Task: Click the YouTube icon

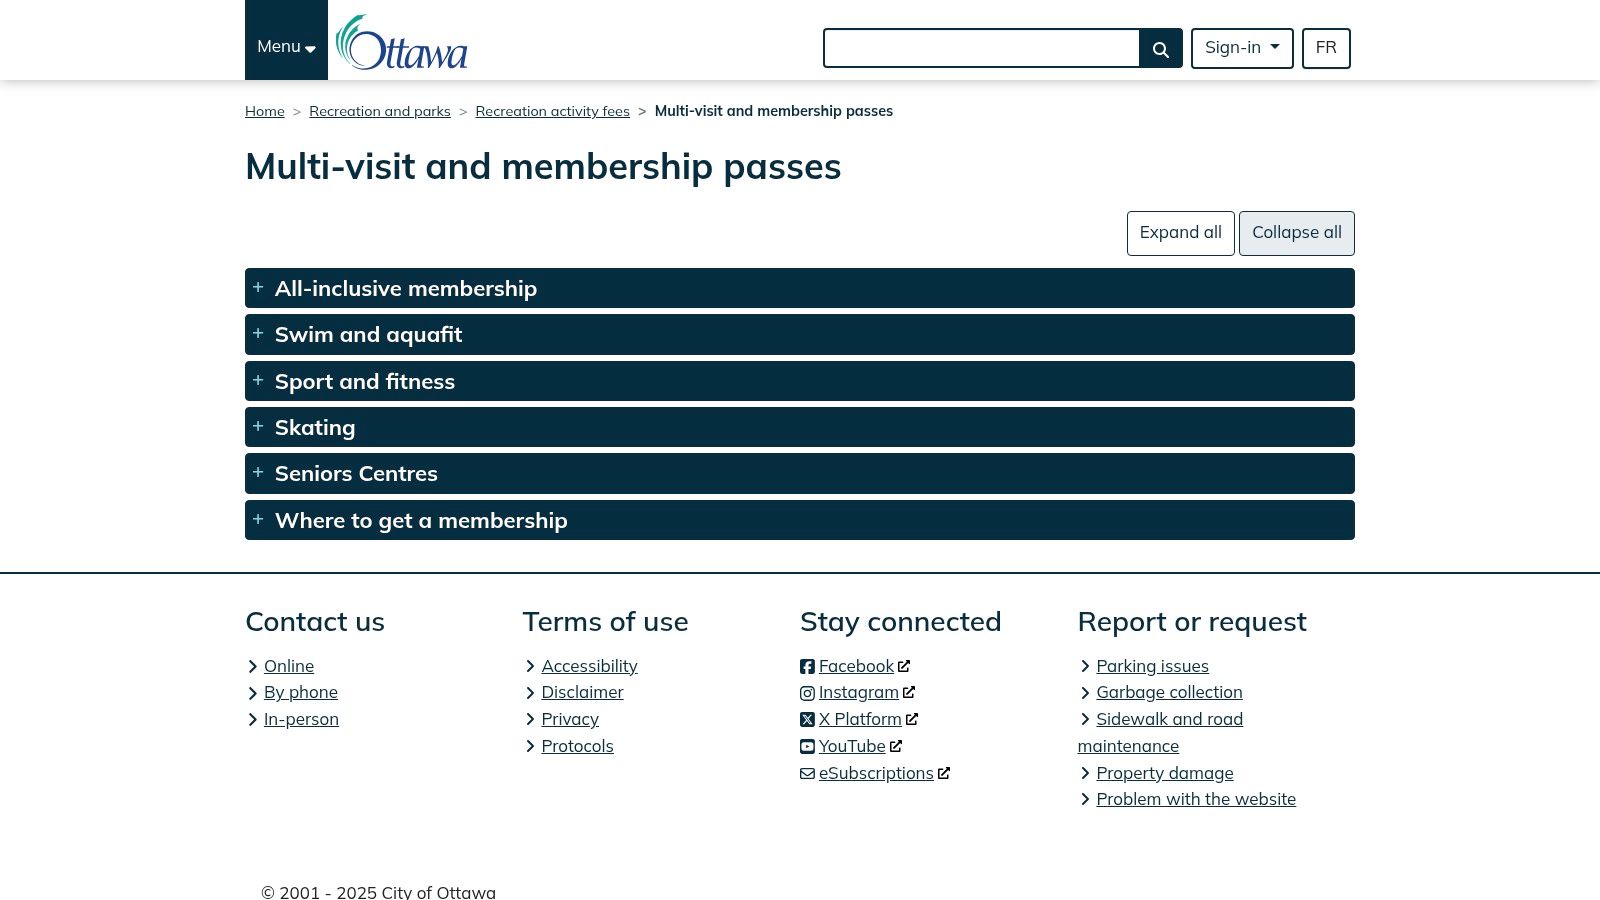Action: point(807,746)
